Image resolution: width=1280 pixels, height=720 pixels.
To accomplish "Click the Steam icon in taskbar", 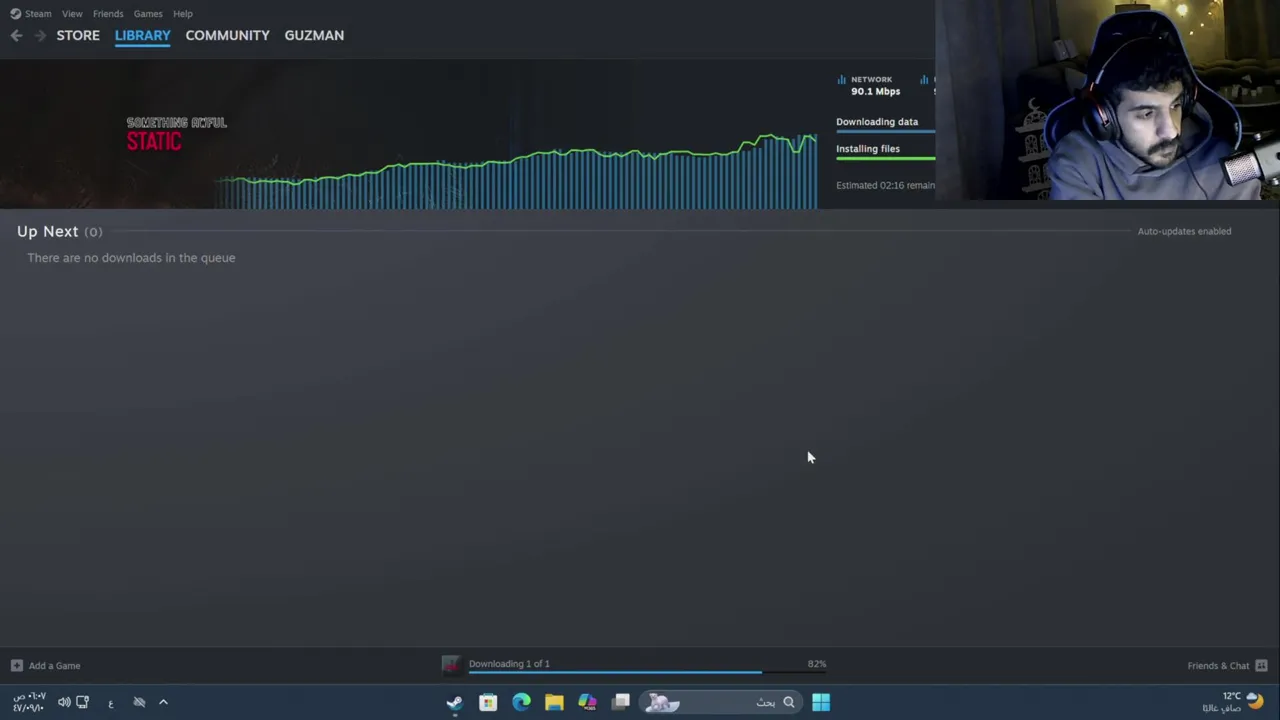I will click(455, 702).
